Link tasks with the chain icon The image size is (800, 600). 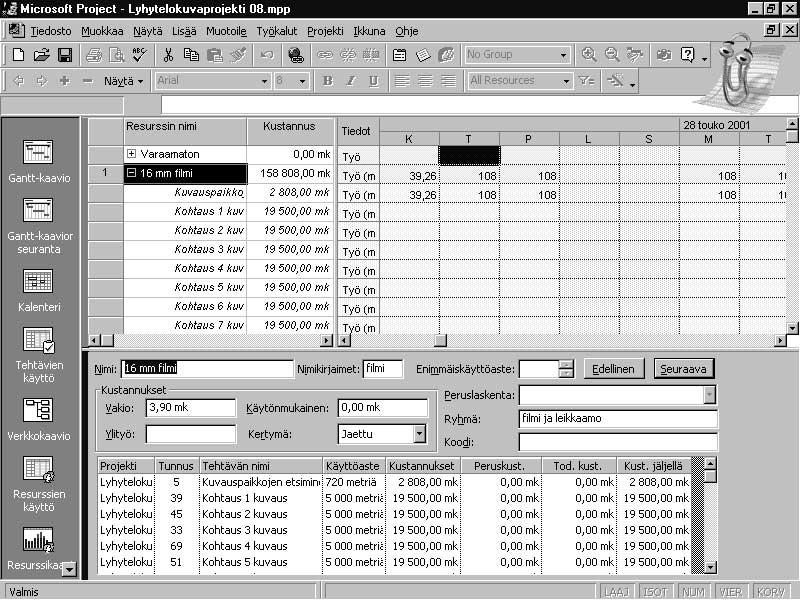[x=325, y=55]
